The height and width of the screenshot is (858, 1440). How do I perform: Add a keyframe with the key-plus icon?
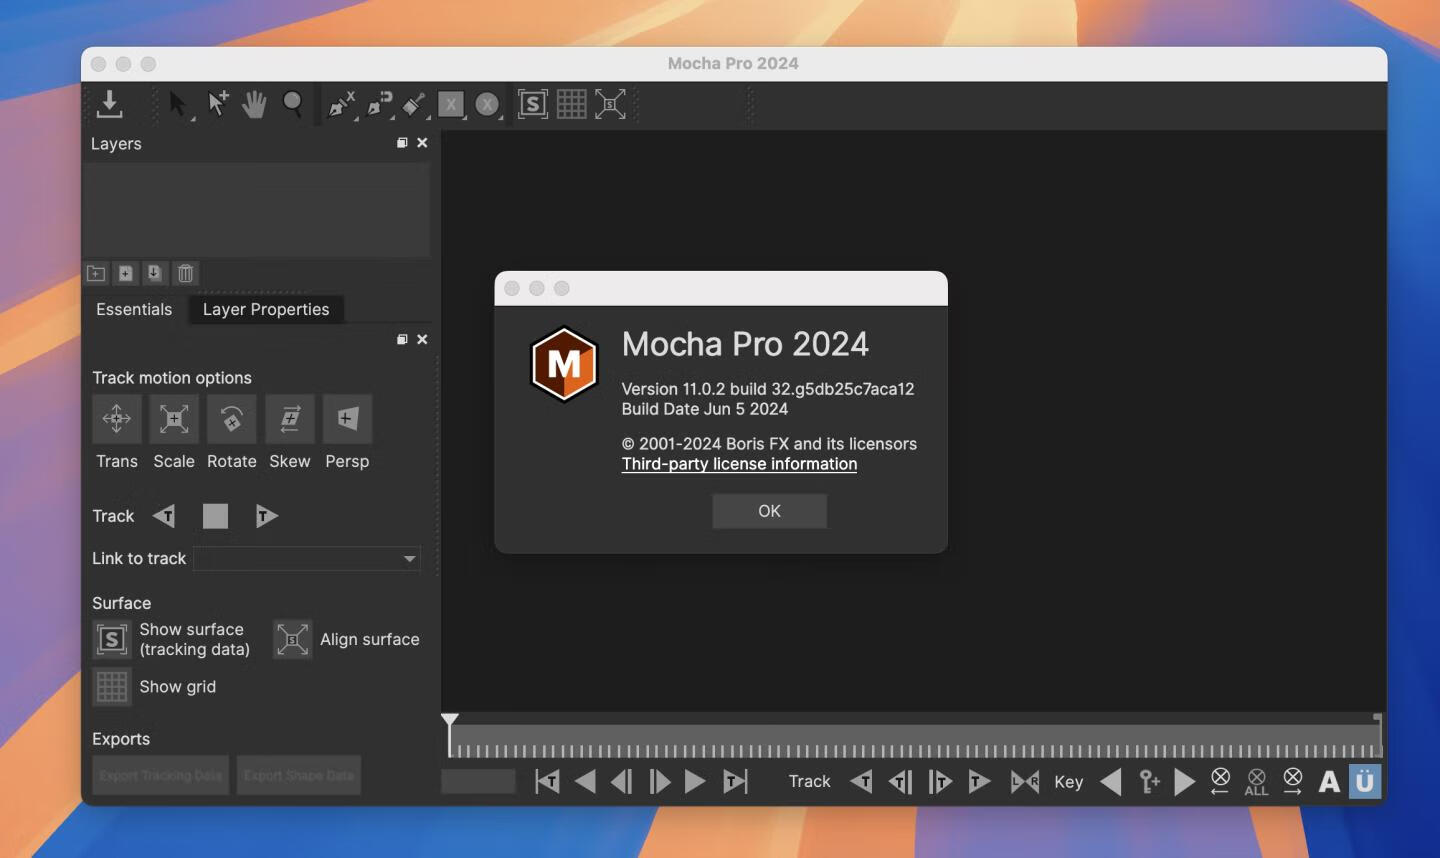tap(1149, 781)
